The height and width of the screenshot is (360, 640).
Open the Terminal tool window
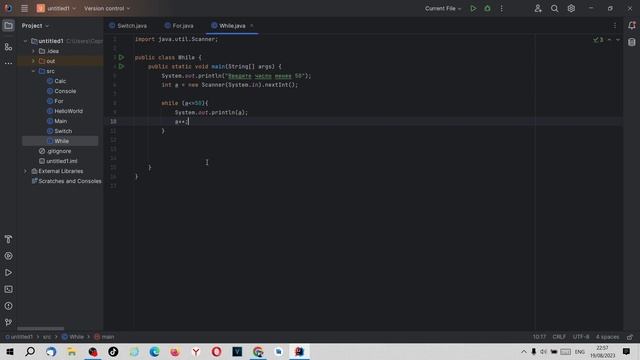coord(8,289)
